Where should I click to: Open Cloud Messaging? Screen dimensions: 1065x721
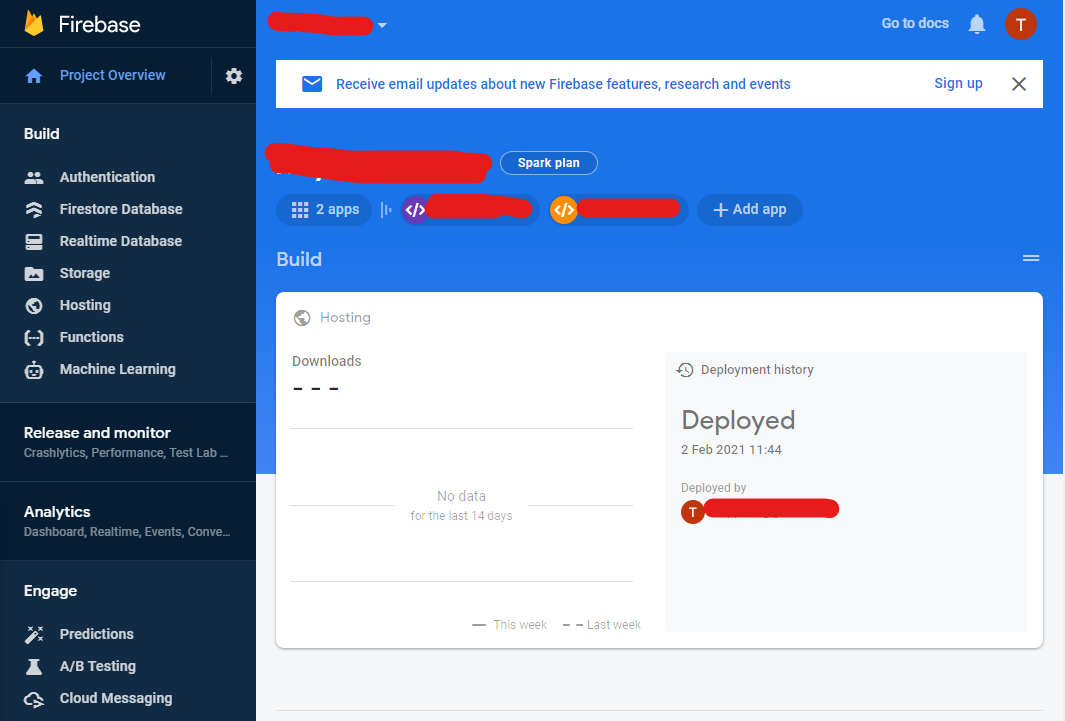(114, 698)
